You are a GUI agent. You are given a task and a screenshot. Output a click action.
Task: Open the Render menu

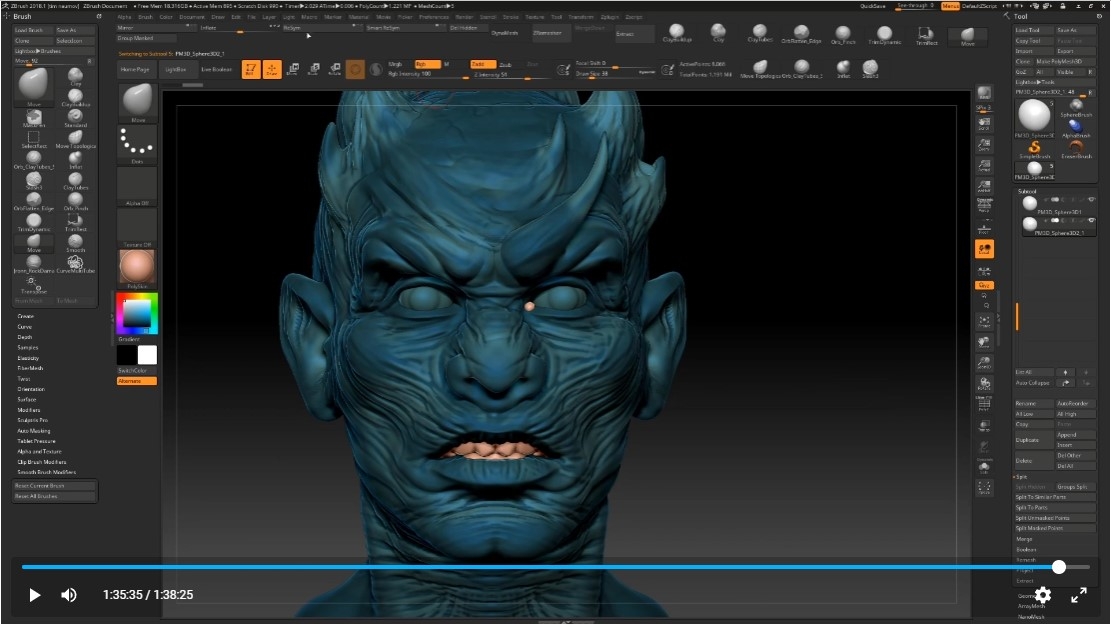coord(465,17)
